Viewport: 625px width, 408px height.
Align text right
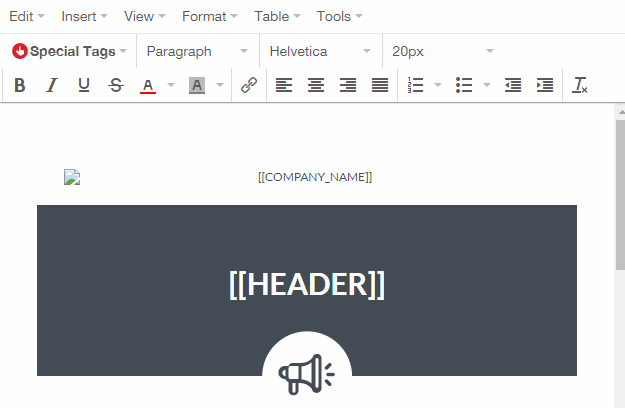[x=348, y=85]
